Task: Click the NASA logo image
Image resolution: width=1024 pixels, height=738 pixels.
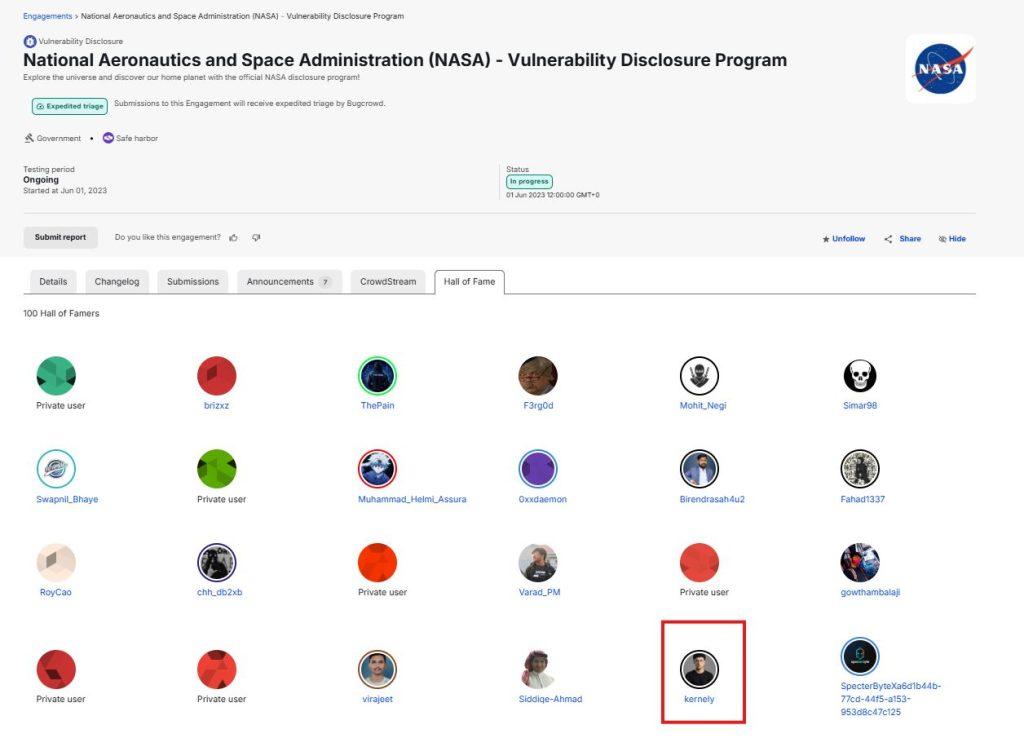Action: (x=940, y=69)
